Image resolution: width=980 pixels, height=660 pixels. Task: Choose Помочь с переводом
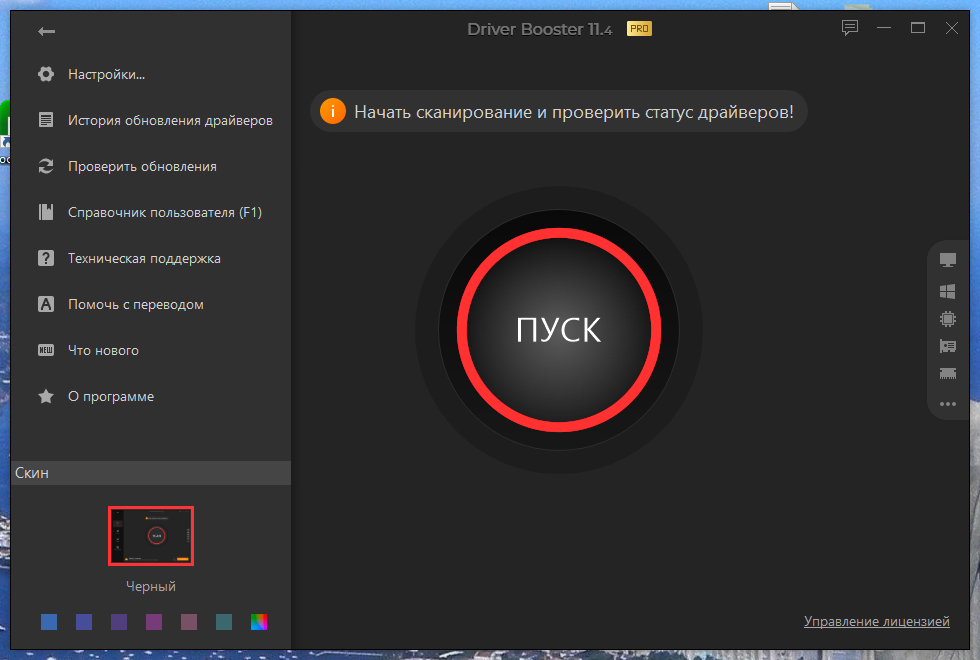coord(136,304)
